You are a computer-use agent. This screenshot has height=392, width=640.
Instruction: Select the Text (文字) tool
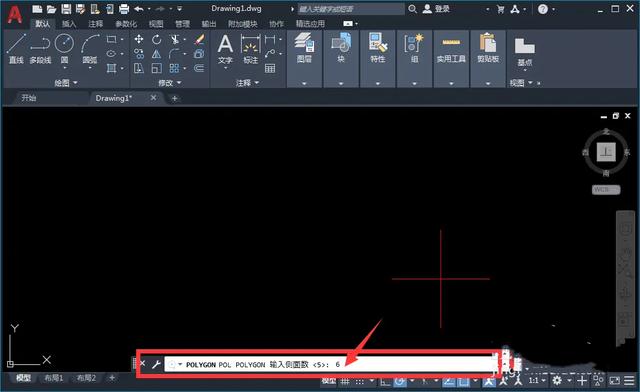point(225,49)
